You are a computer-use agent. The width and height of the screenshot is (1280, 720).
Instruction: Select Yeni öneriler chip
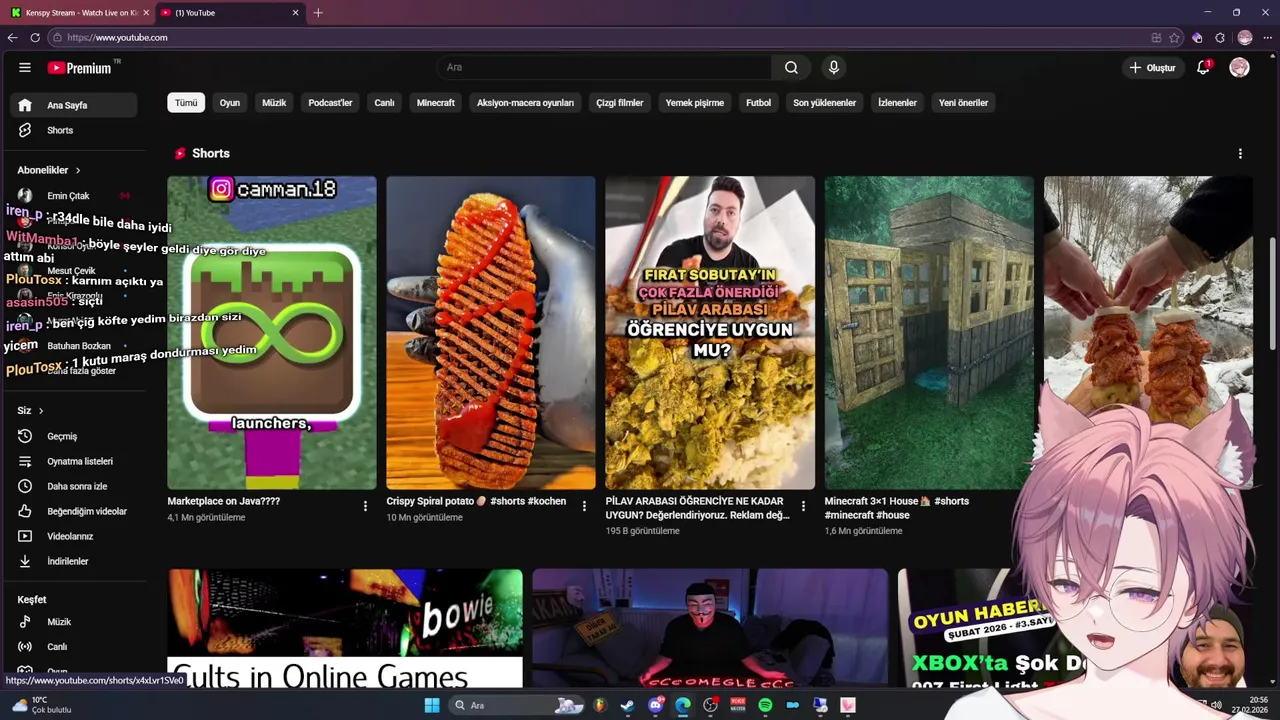click(963, 102)
